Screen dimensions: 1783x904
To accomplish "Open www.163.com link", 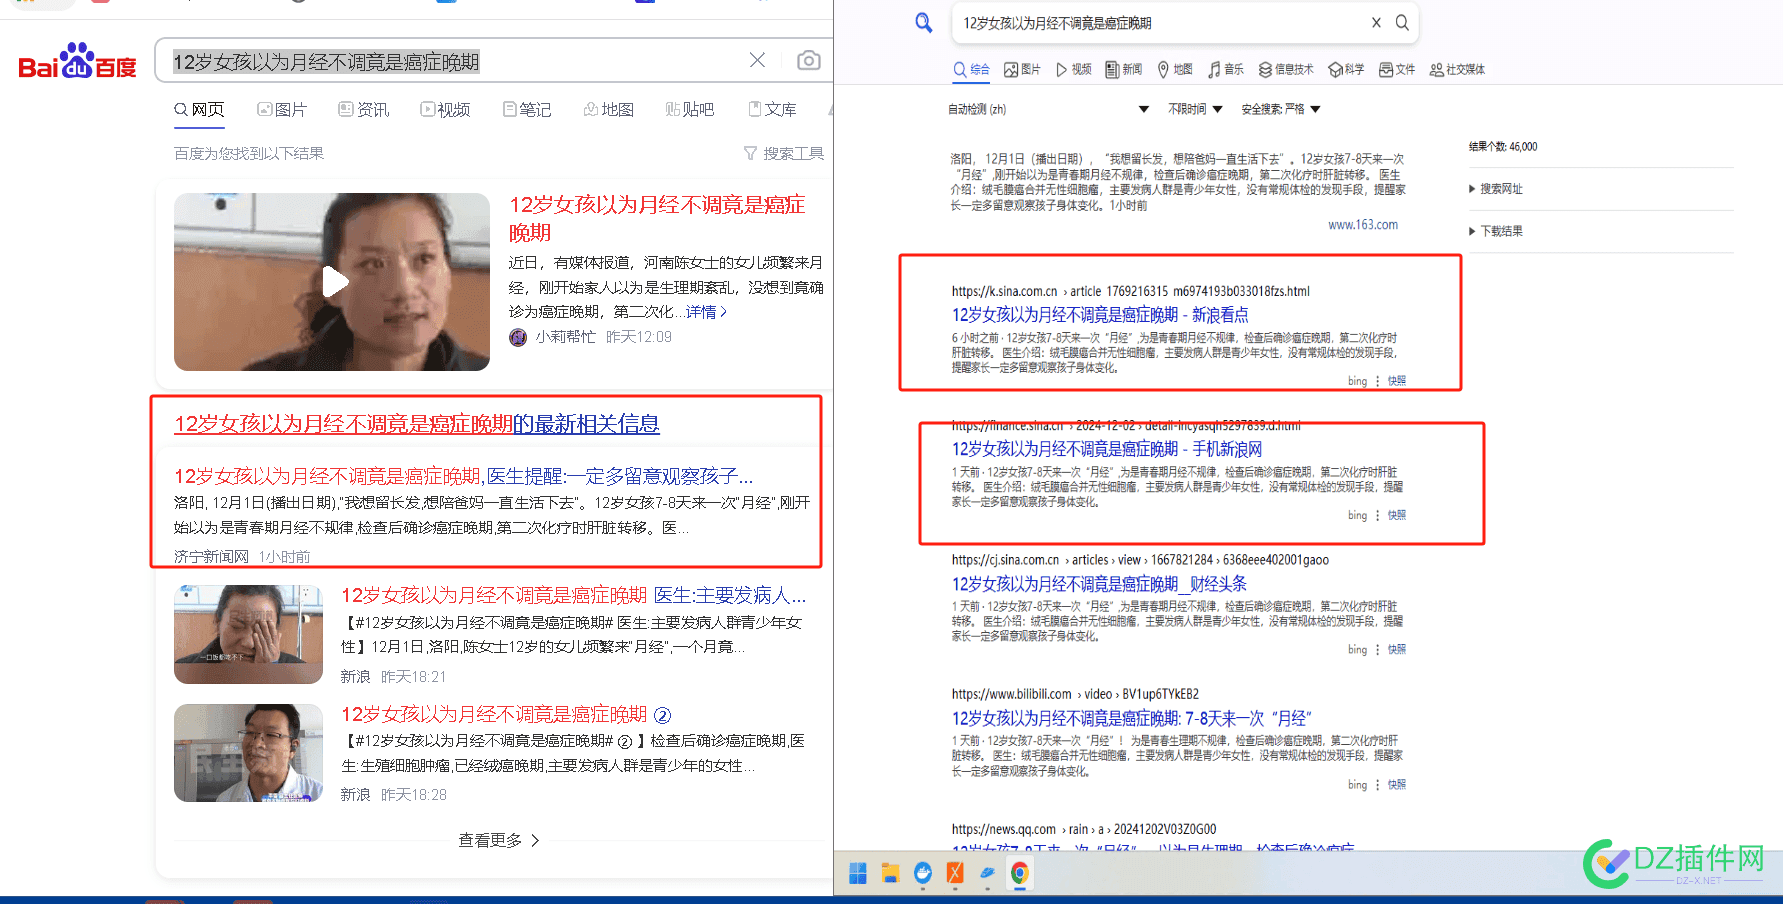I will click(x=1363, y=225).
